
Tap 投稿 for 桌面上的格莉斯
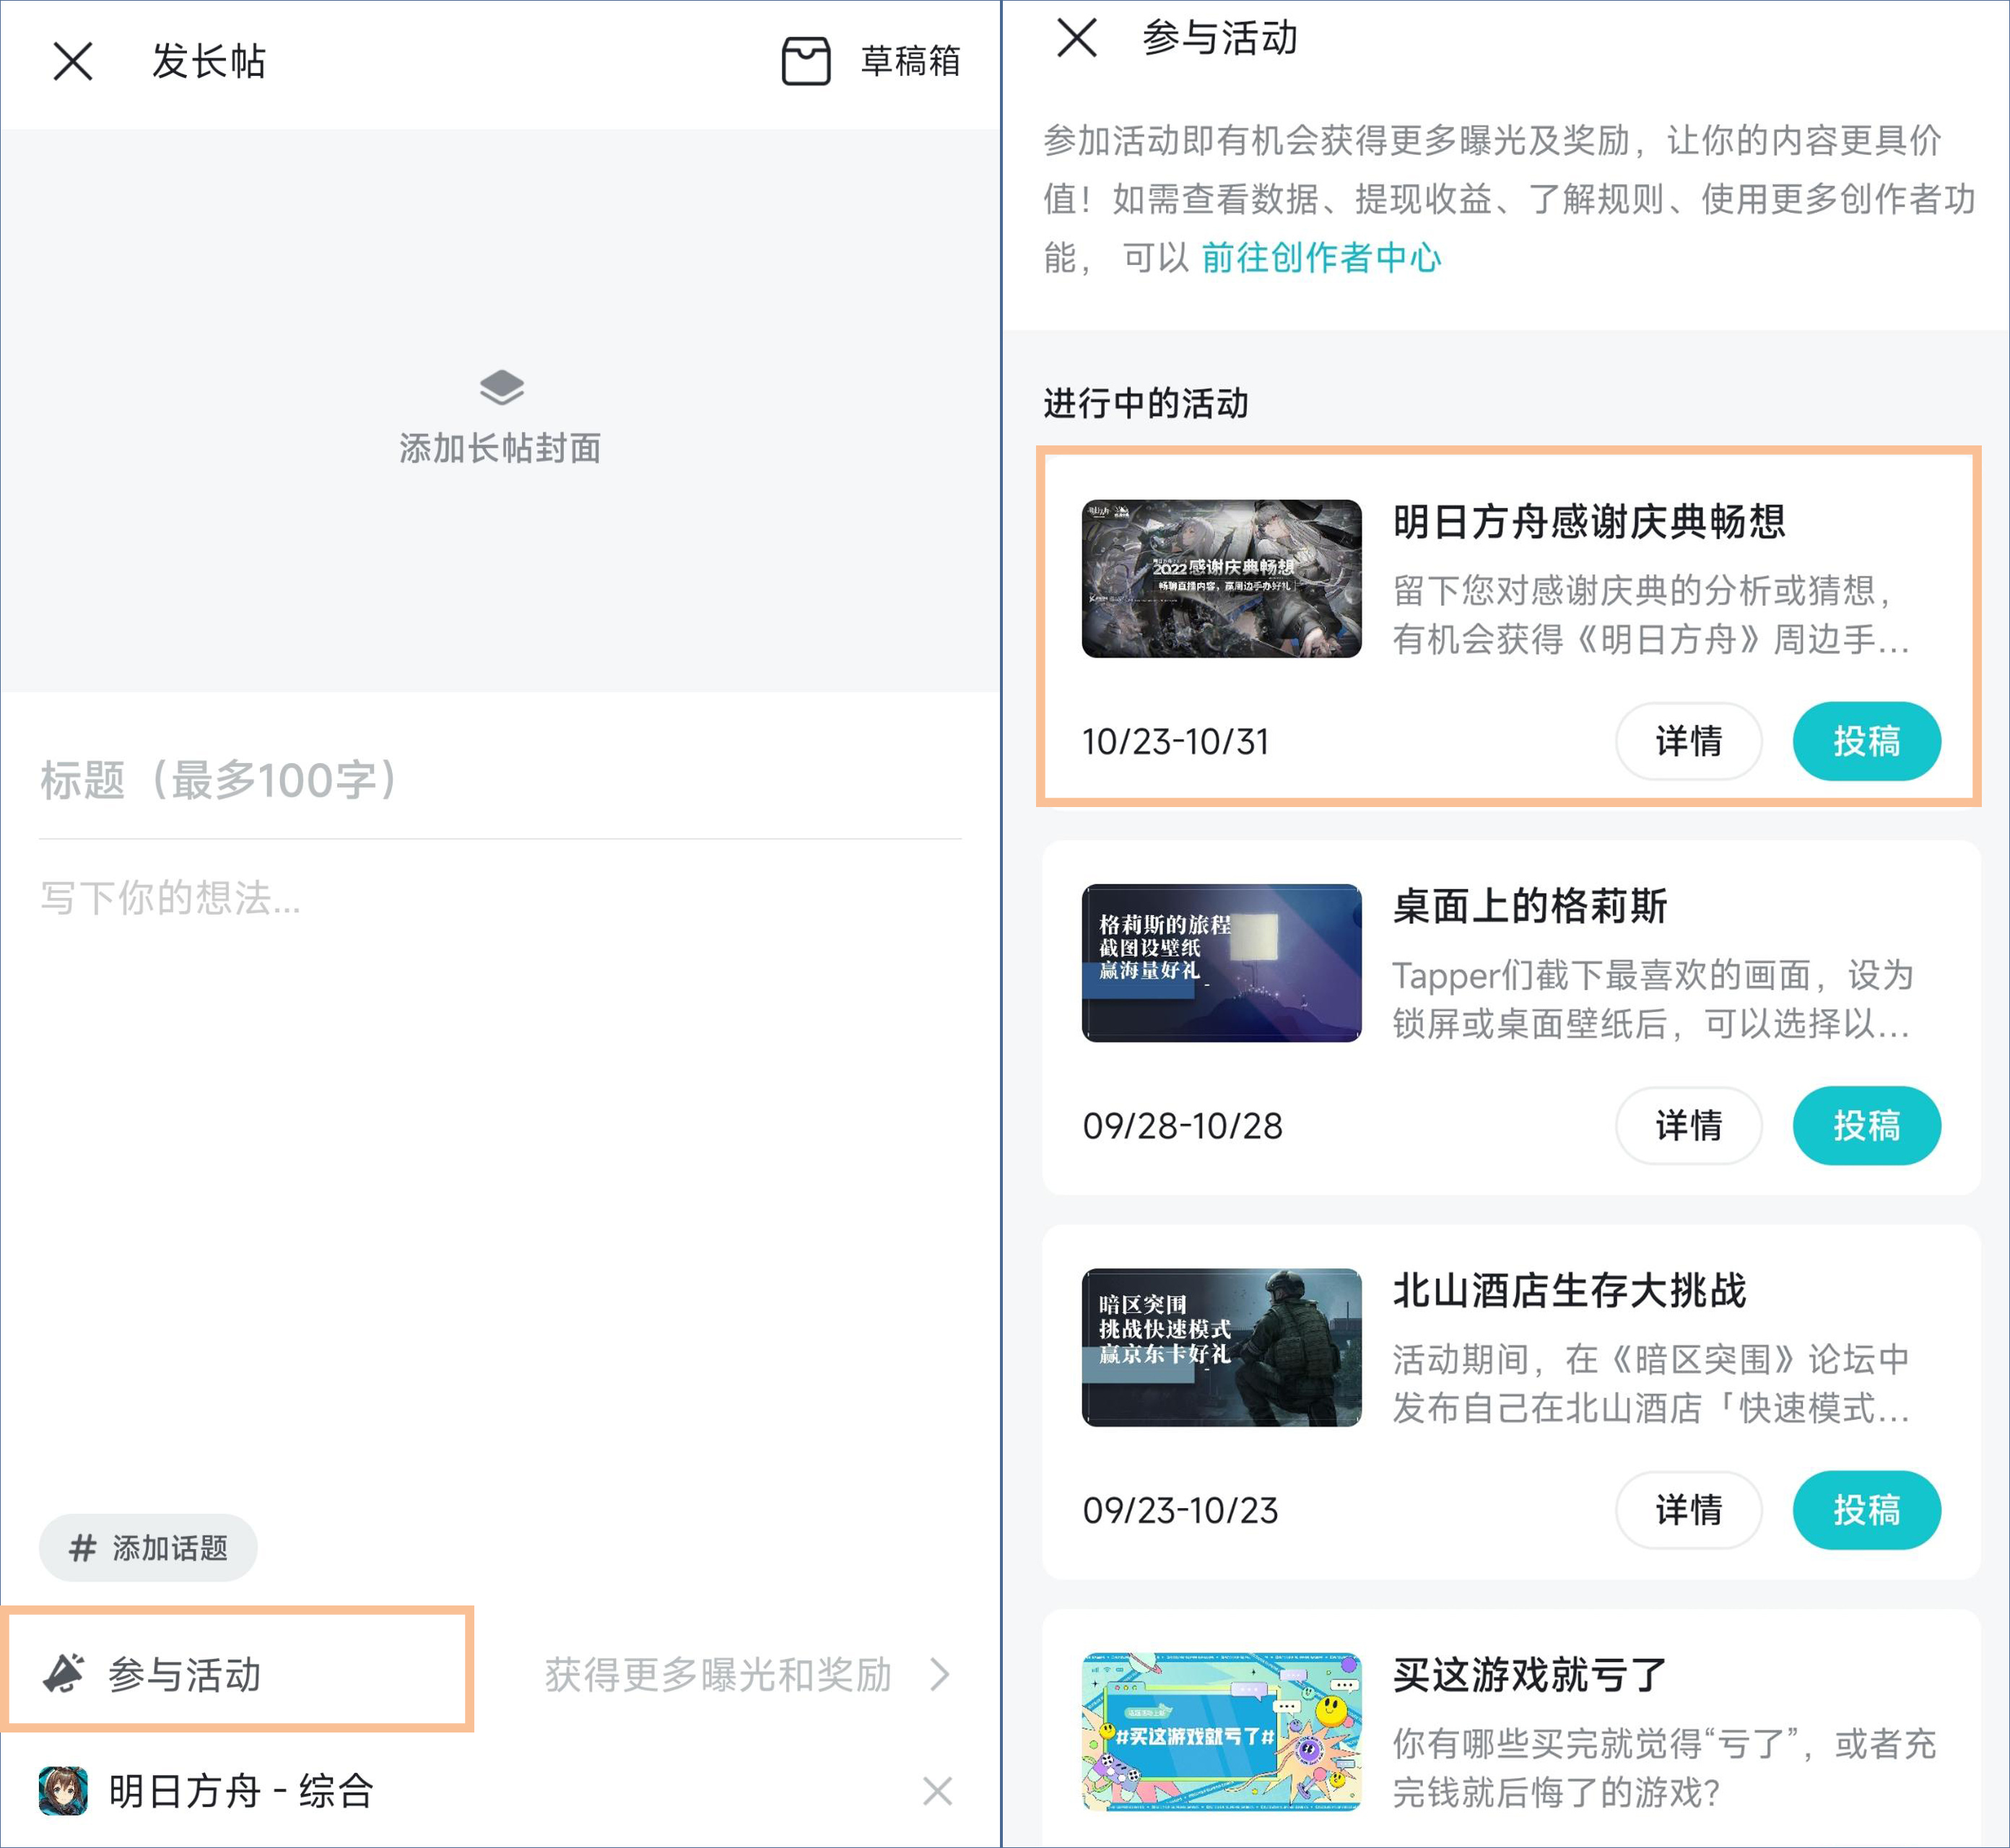tap(1866, 1126)
